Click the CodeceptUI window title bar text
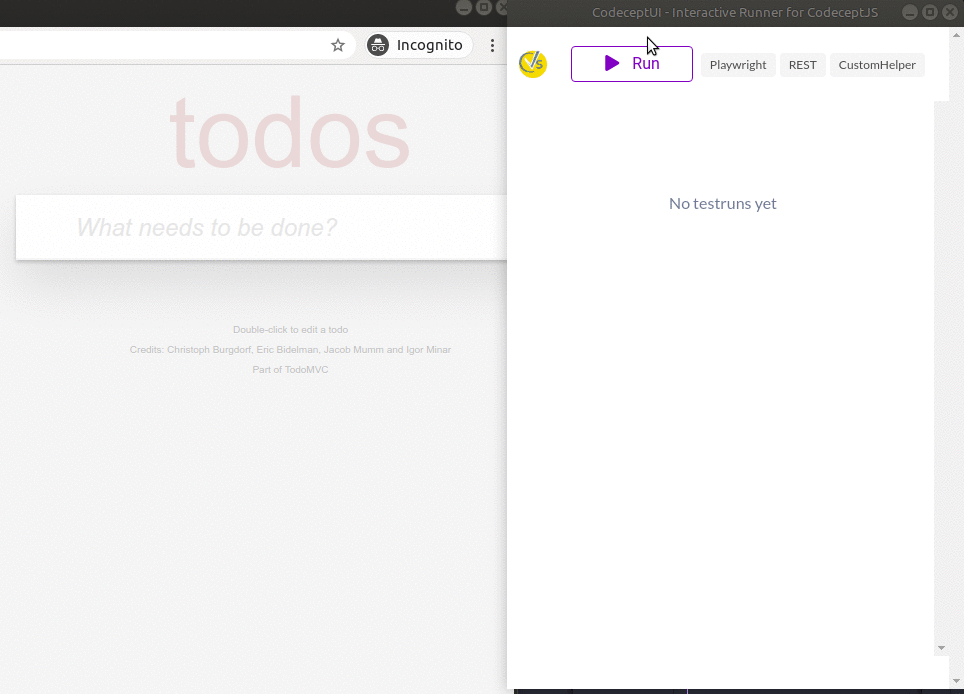Image resolution: width=964 pixels, height=694 pixels. (x=735, y=12)
